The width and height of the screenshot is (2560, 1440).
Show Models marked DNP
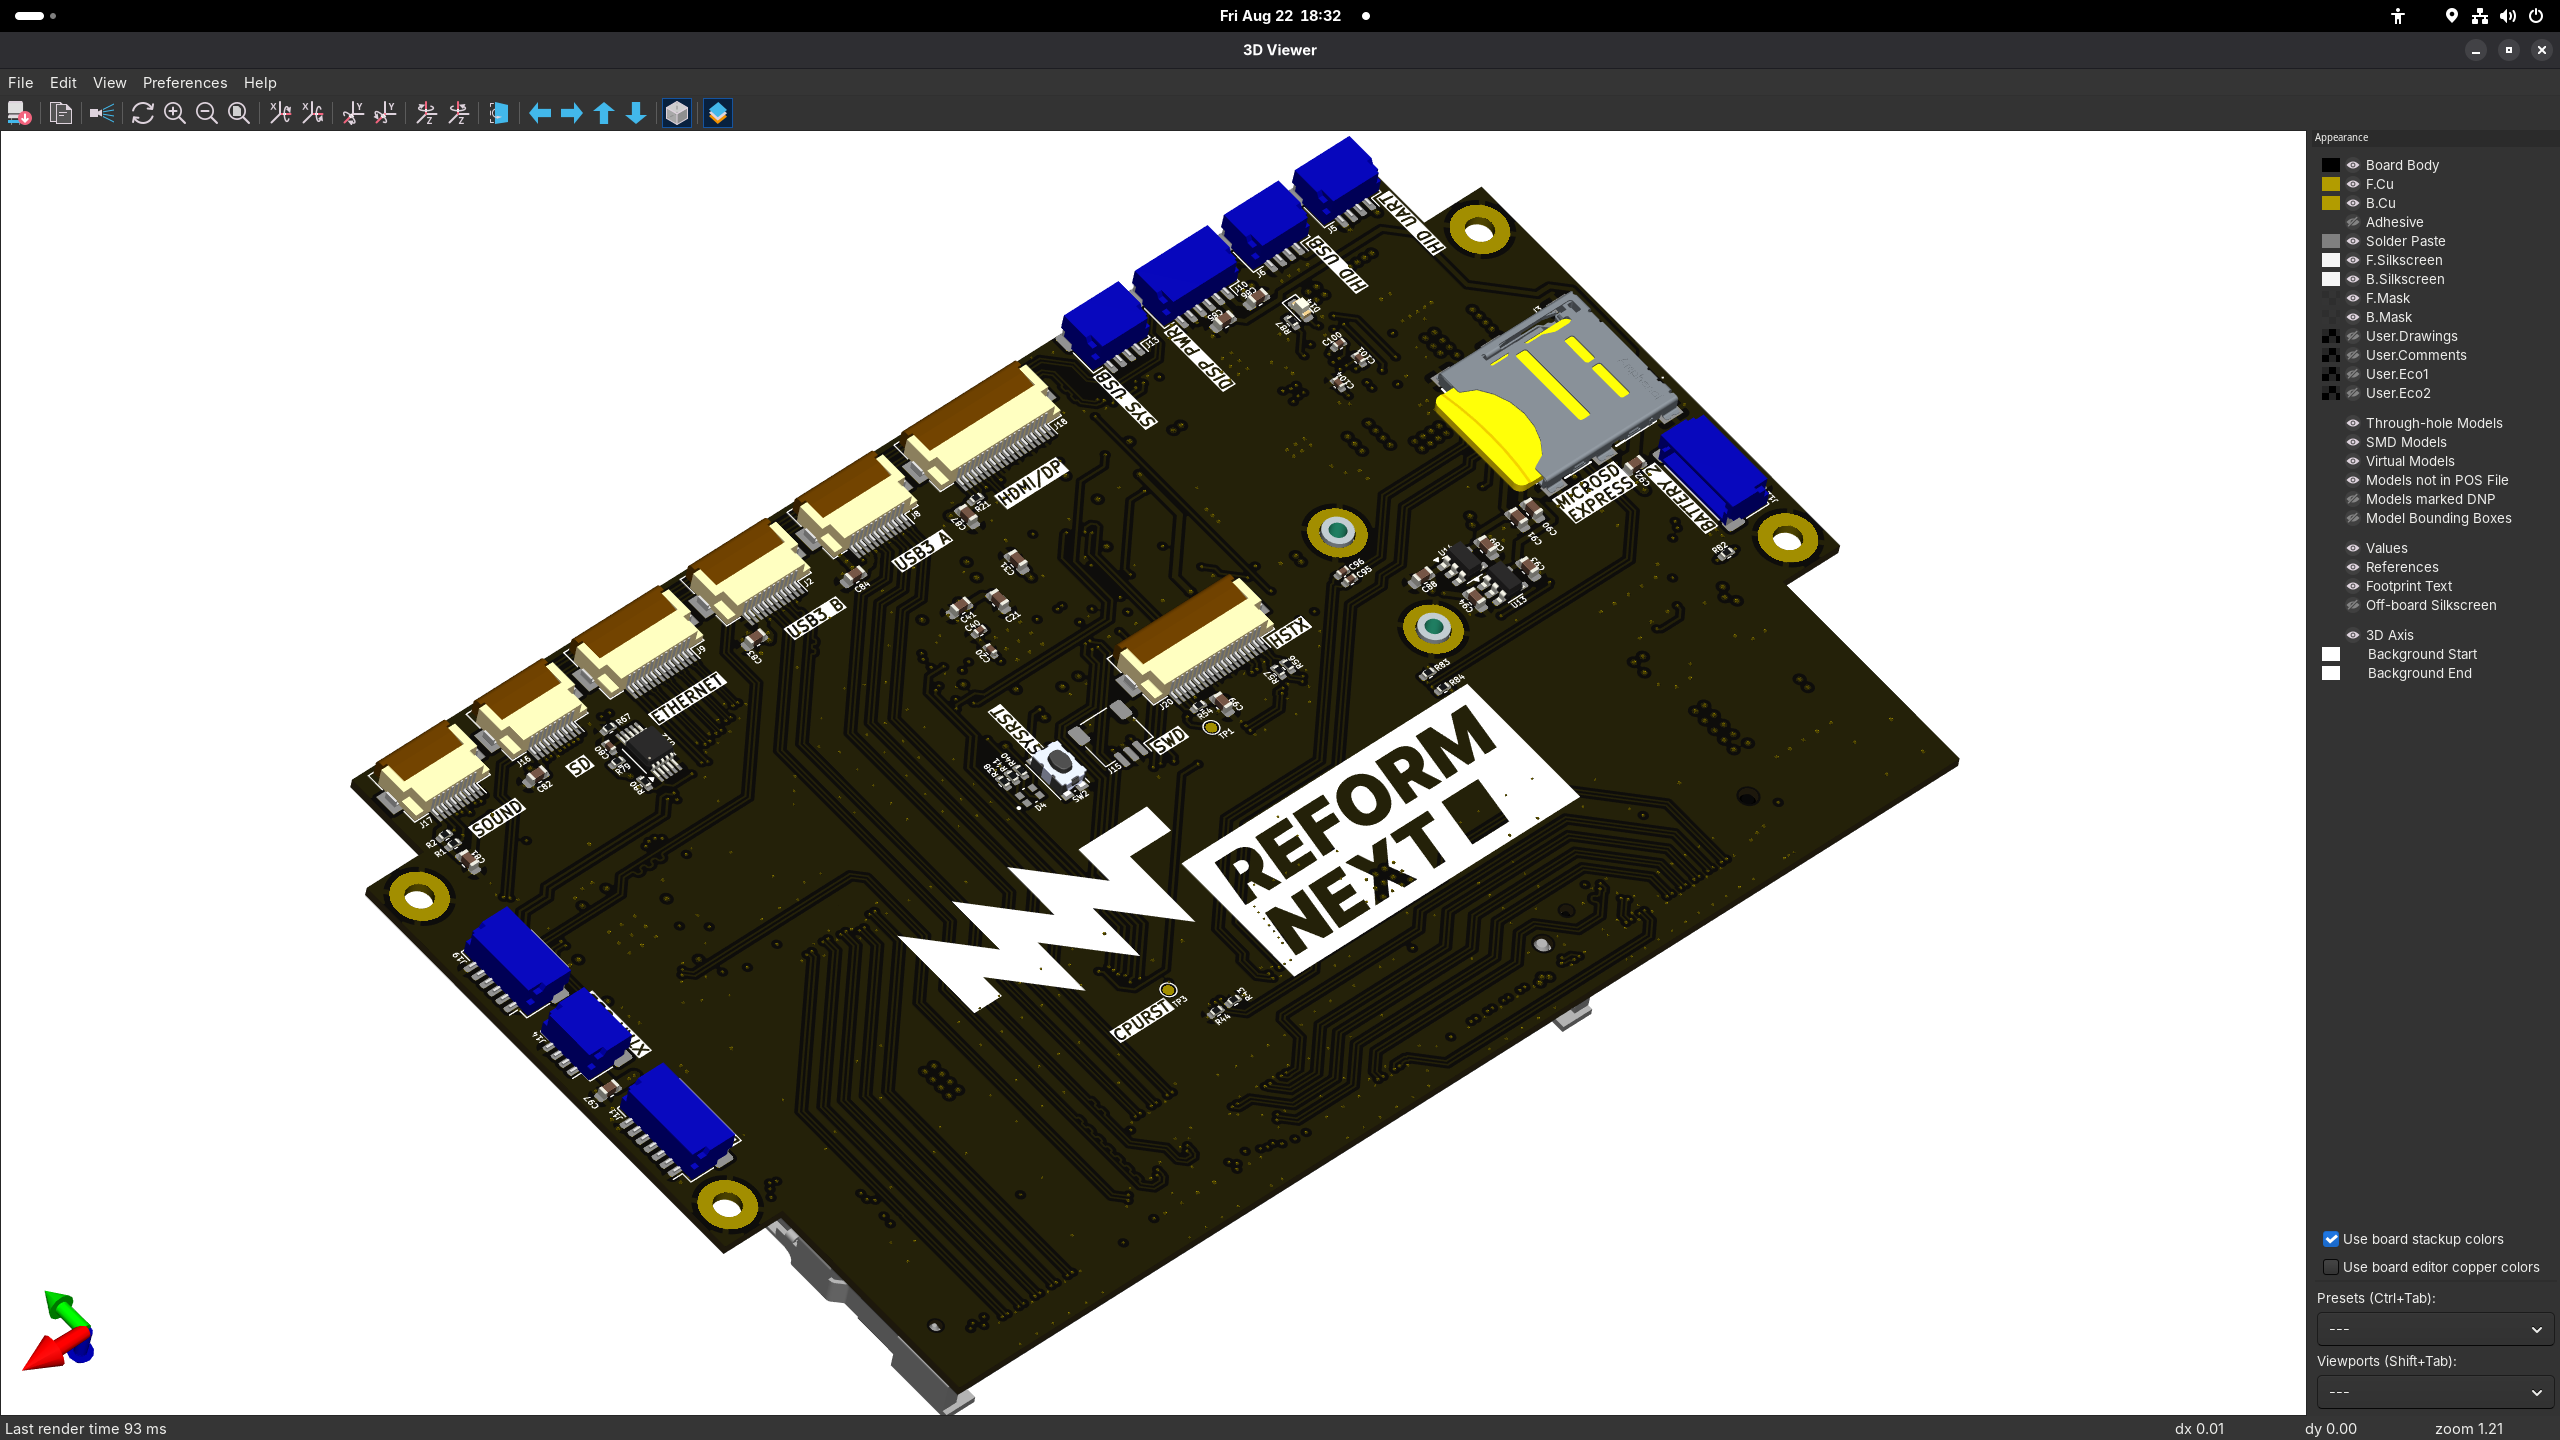(x=2353, y=499)
